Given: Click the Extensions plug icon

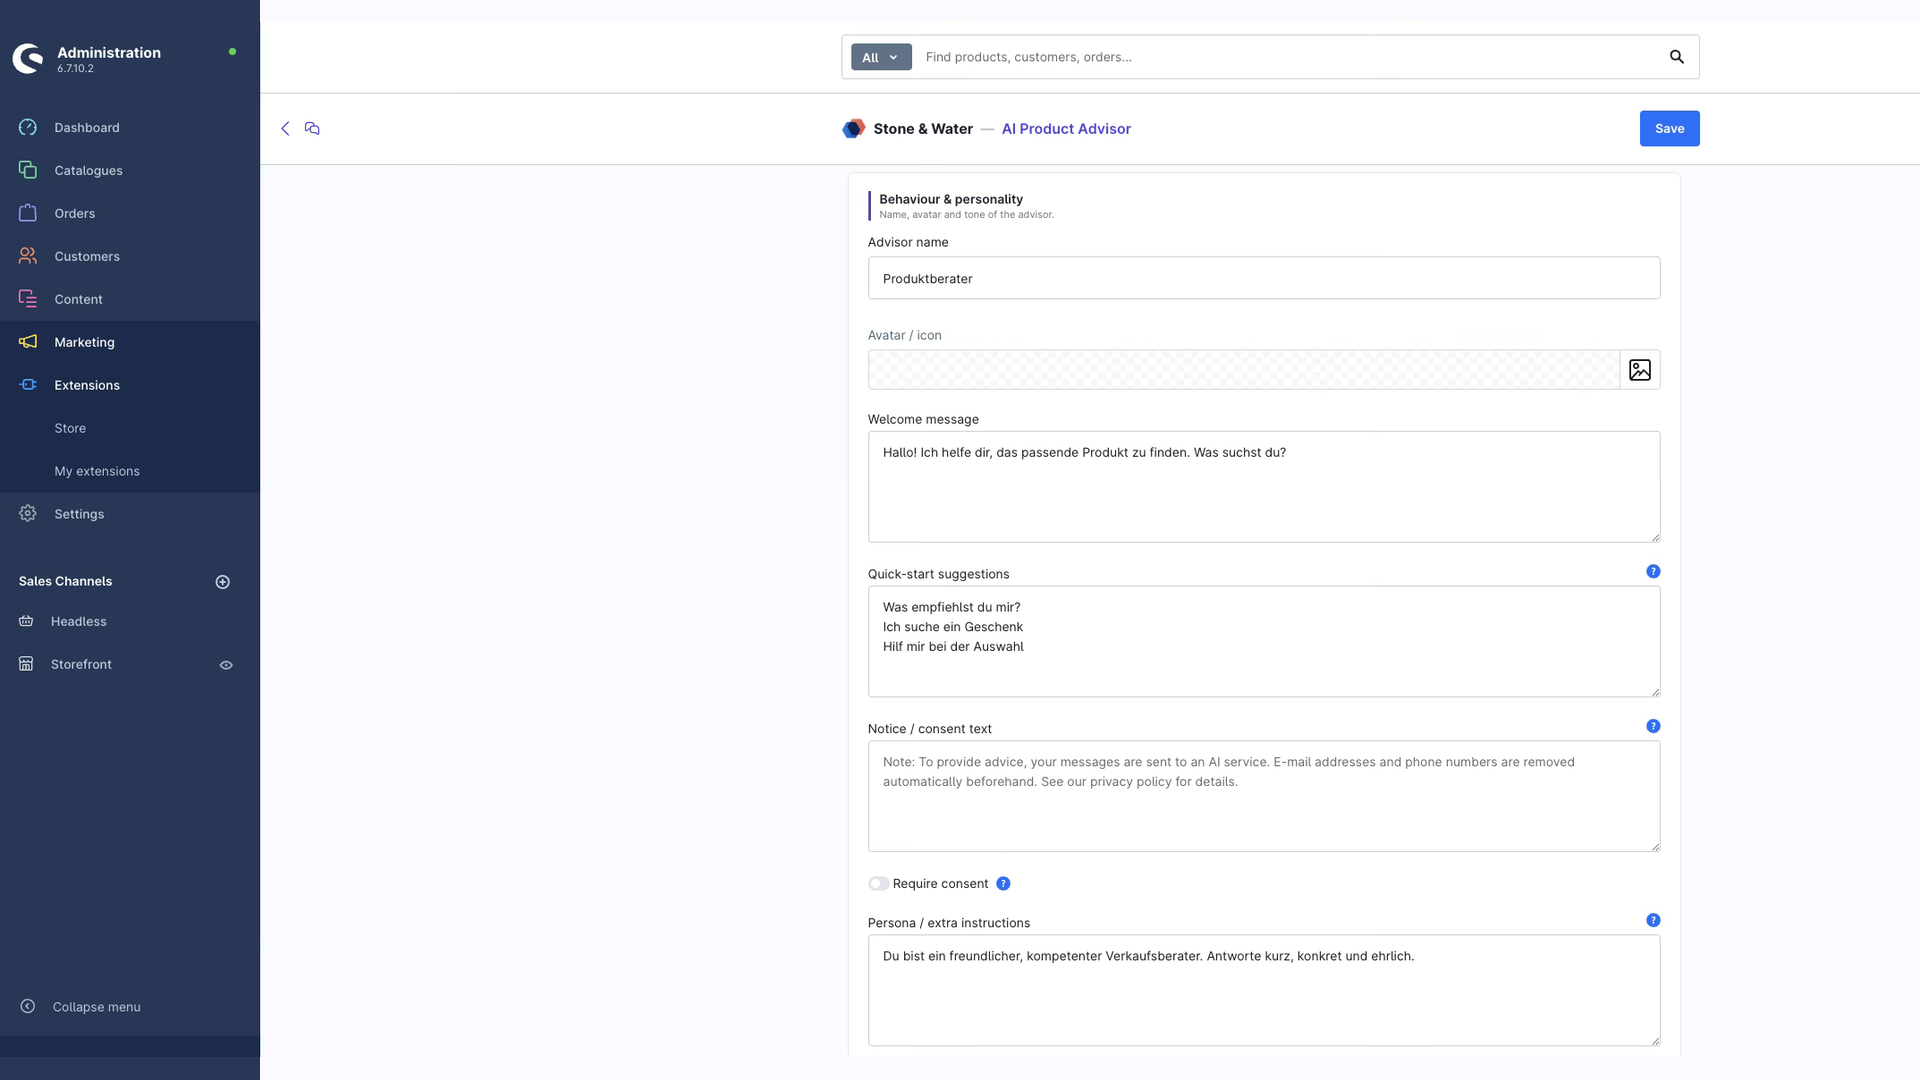Looking at the screenshot, I should pos(28,385).
